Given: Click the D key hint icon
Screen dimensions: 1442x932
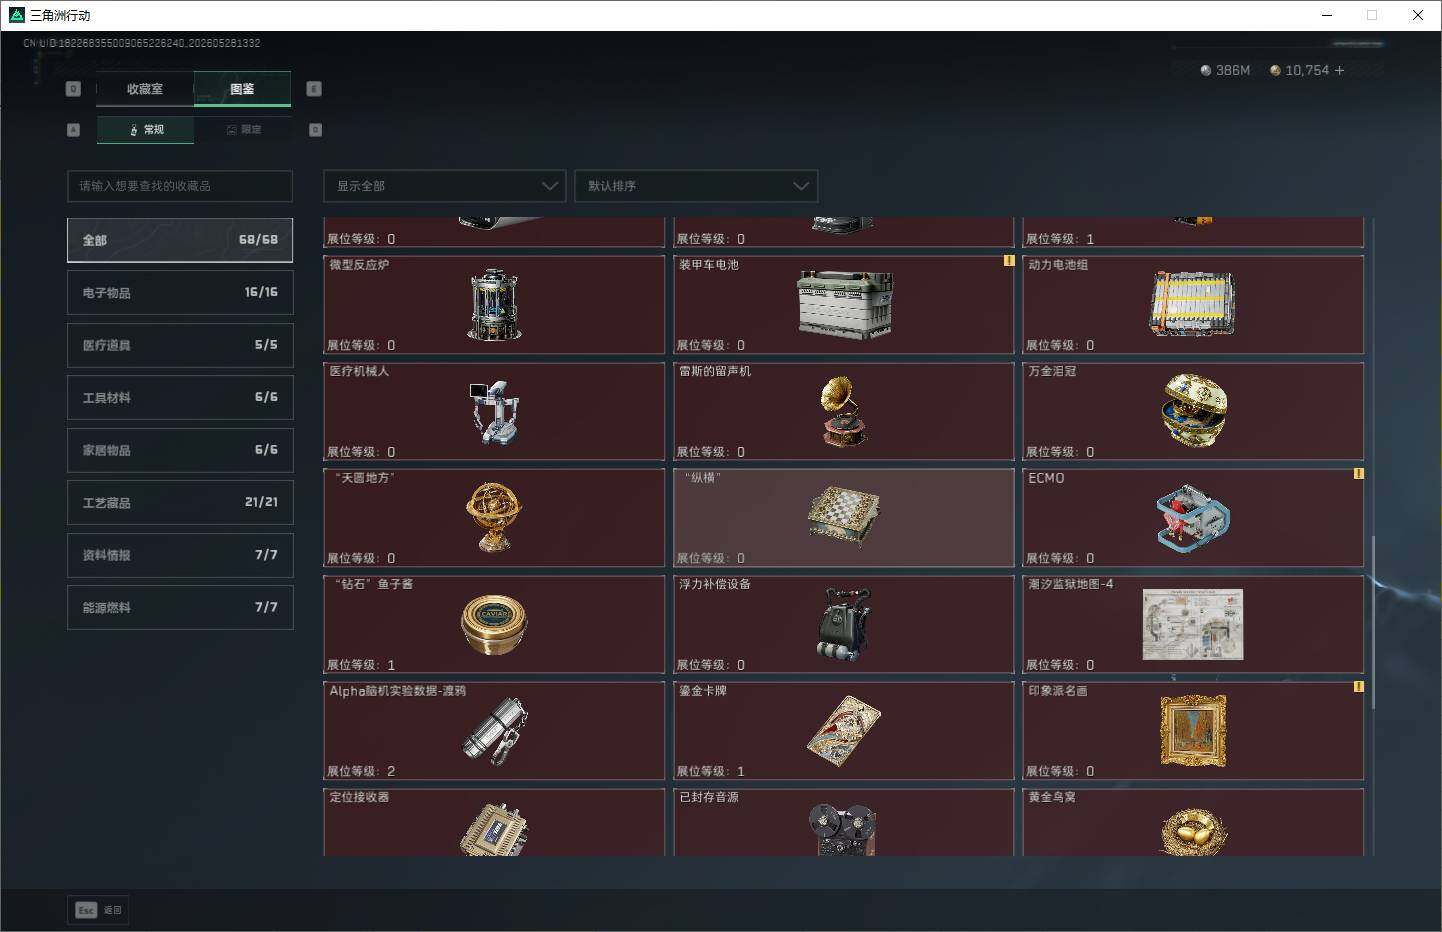Looking at the screenshot, I should [315, 130].
